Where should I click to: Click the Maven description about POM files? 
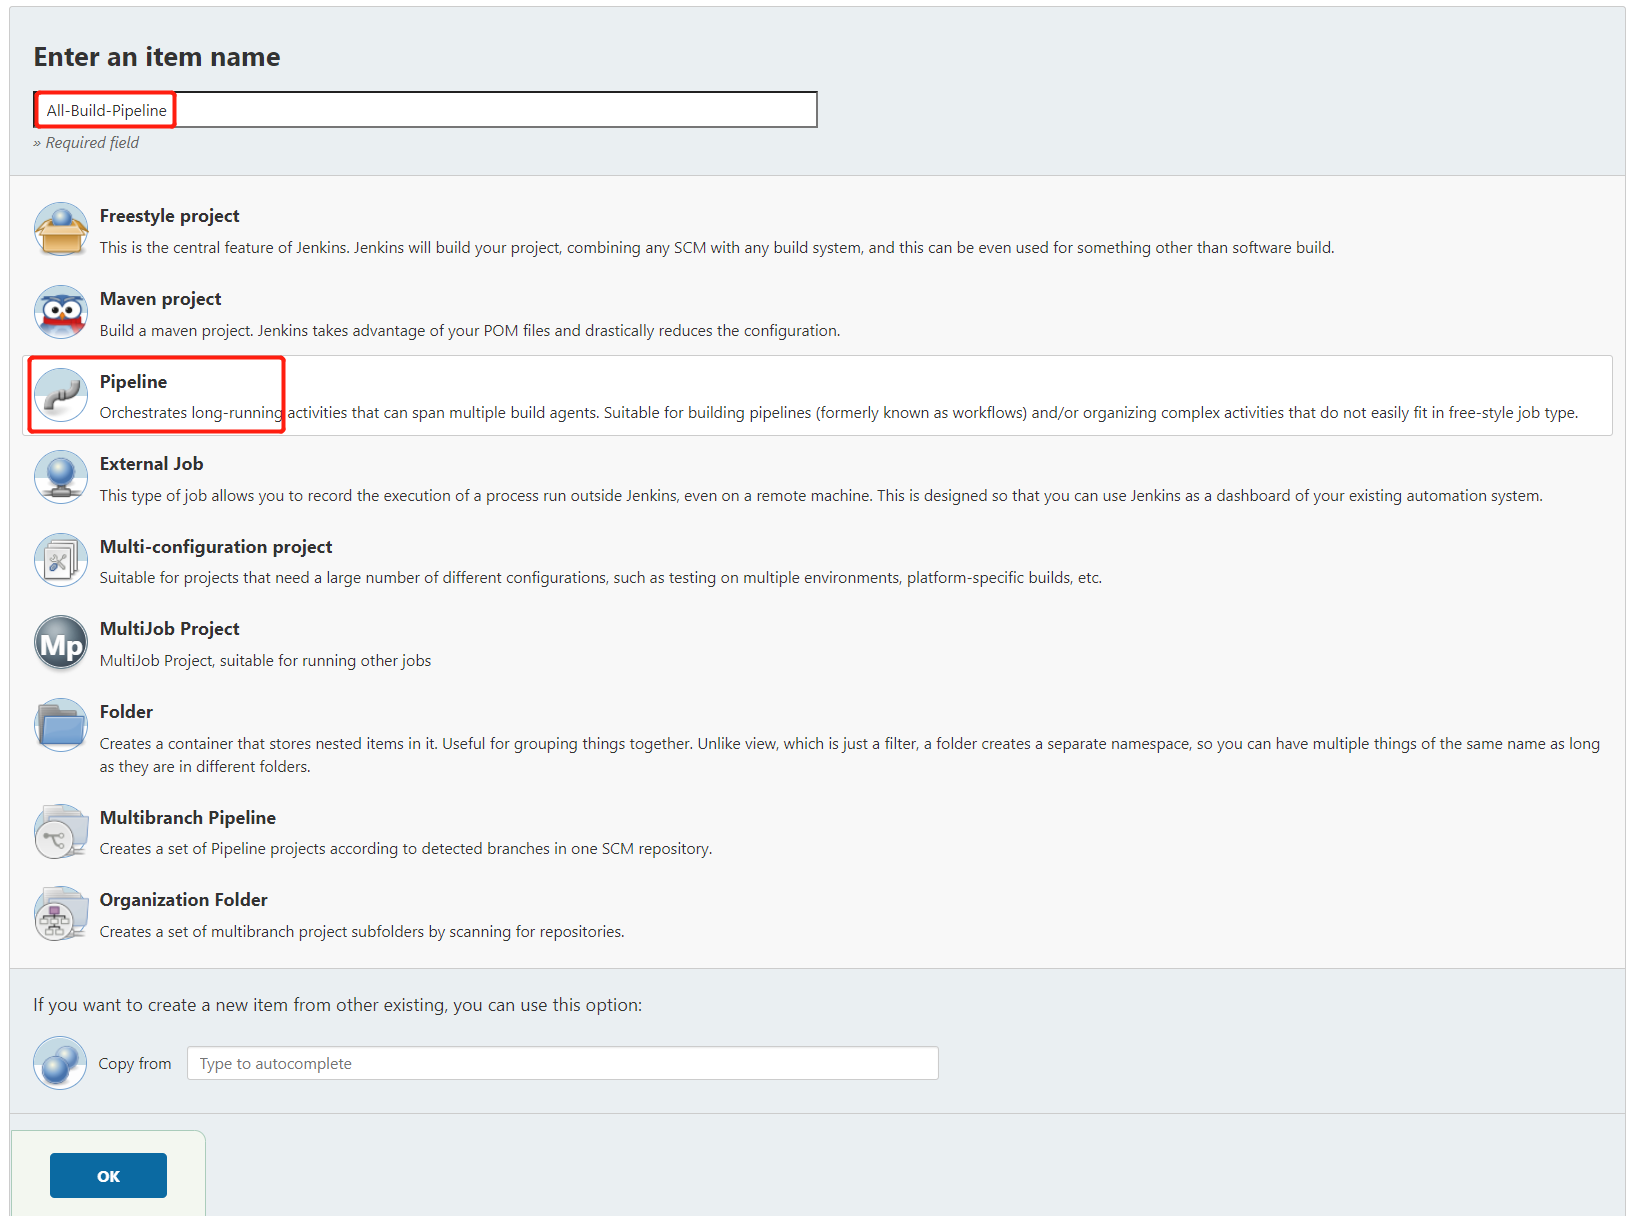tap(470, 330)
